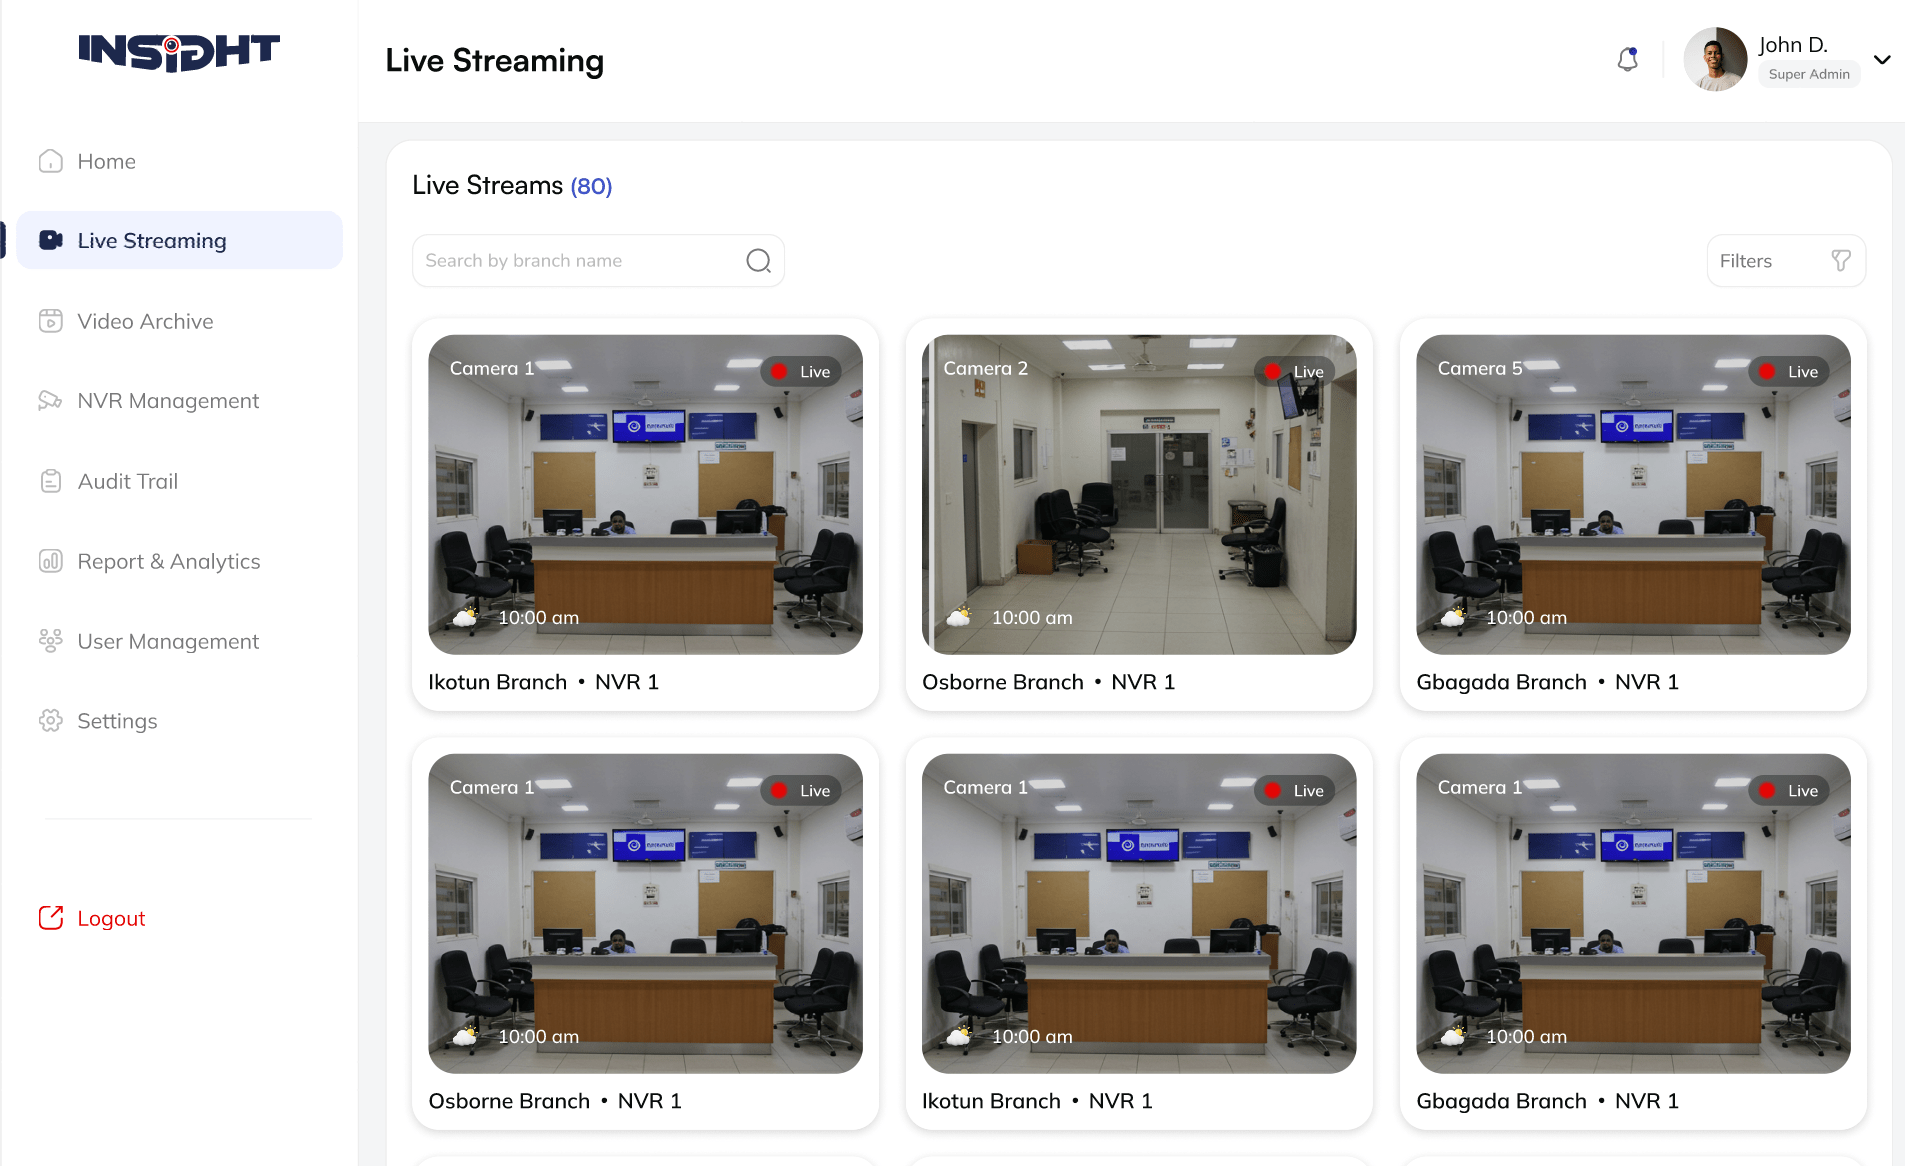Focus the Search by branch name field
The image size is (1905, 1166).
tap(580, 261)
